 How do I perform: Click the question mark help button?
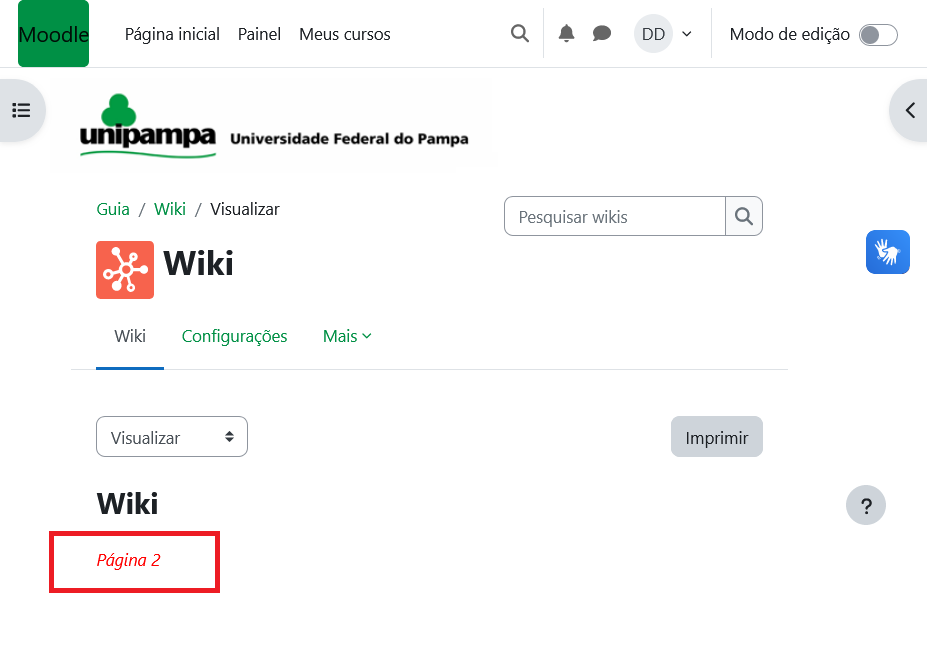(866, 505)
